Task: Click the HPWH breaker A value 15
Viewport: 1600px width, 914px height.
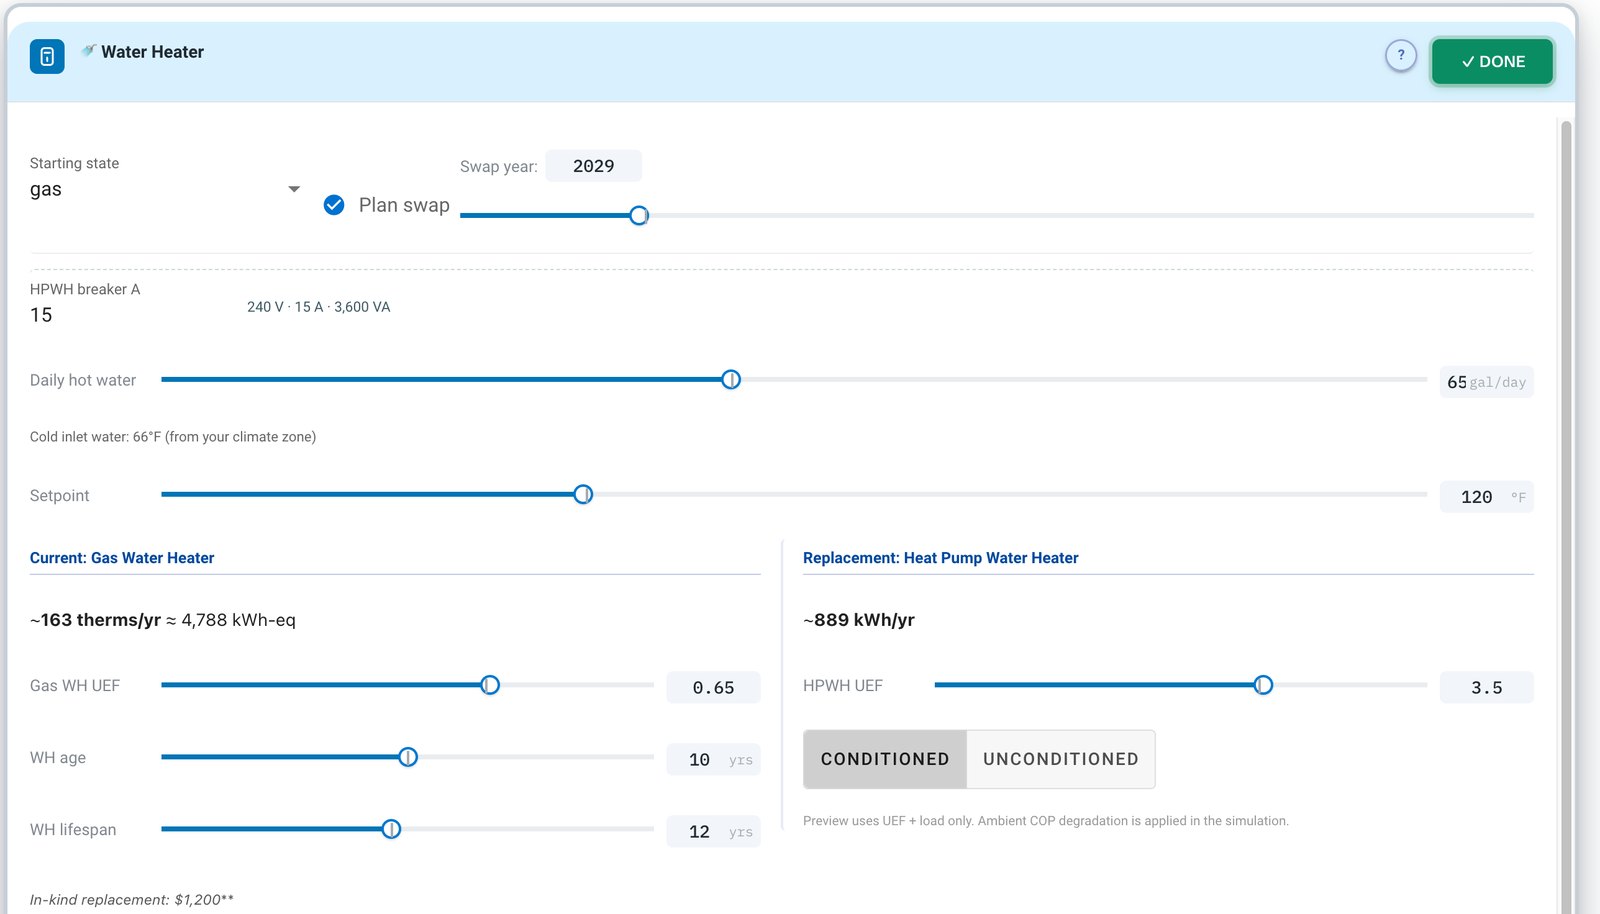Action: click(41, 315)
